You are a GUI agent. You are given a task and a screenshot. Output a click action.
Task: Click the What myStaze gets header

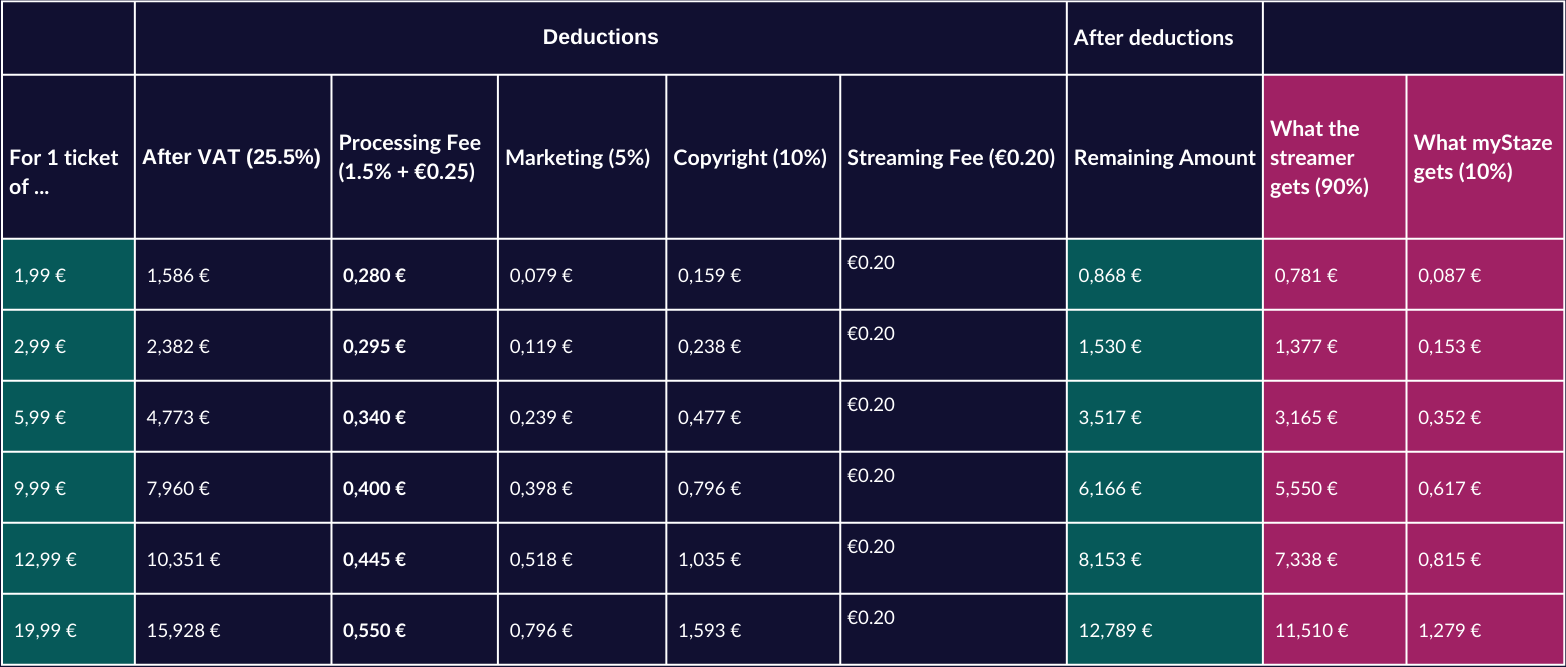coord(1483,157)
